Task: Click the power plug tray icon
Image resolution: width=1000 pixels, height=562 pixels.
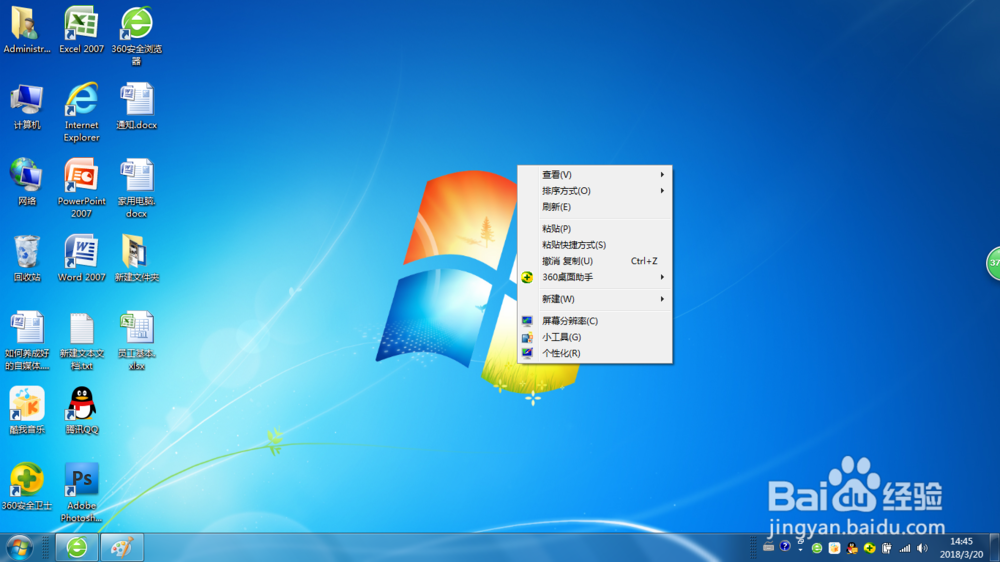Action: click(886, 548)
